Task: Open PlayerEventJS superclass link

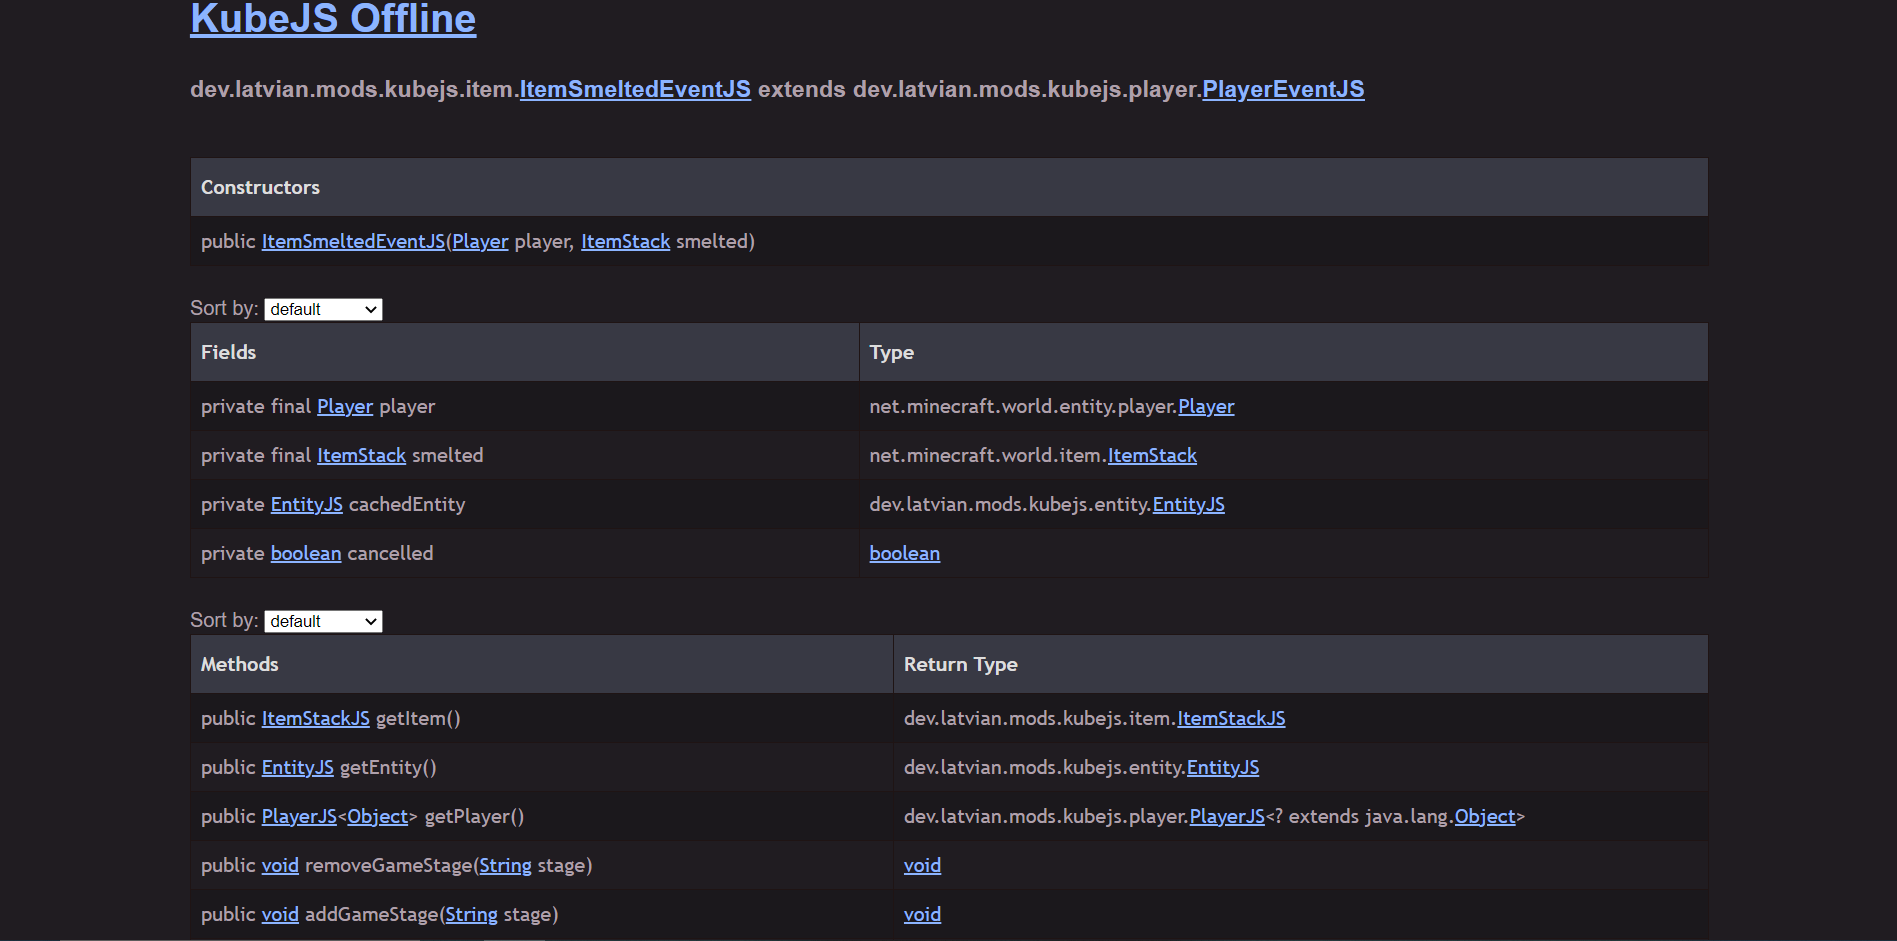Action: pos(1283,89)
